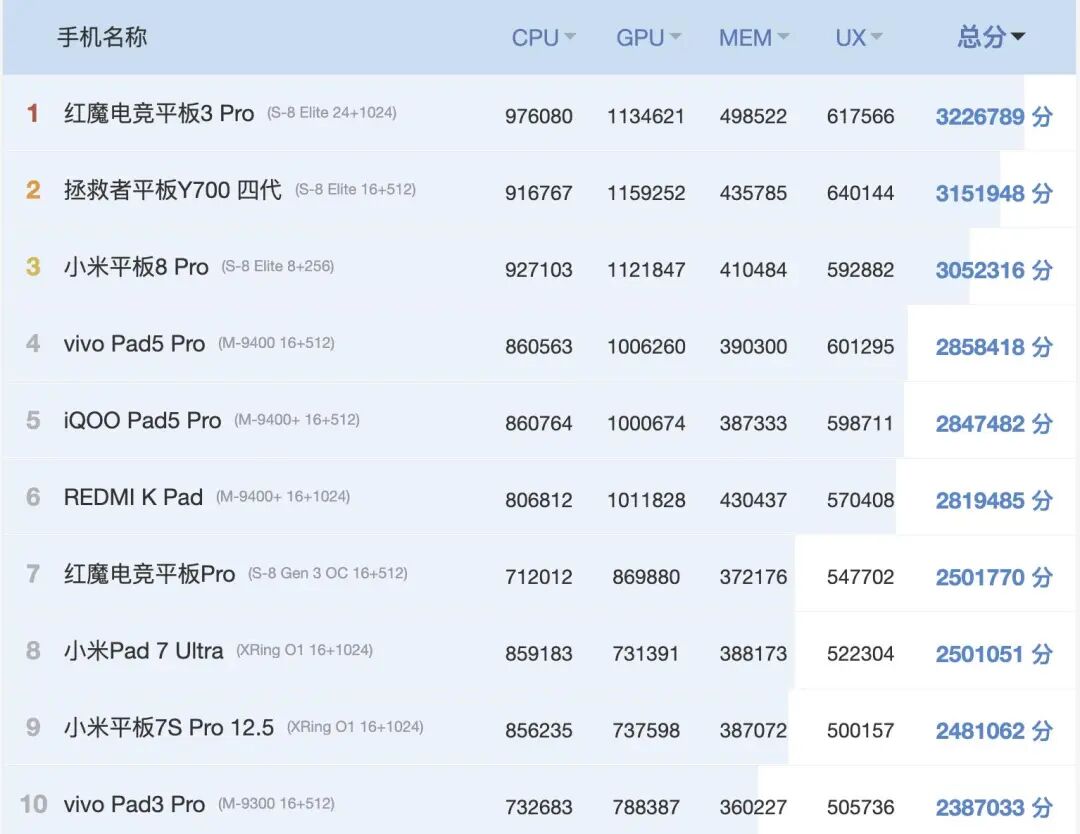Click the rank 1 badge
Image resolution: width=1080 pixels, height=834 pixels.
pos(32,113)
